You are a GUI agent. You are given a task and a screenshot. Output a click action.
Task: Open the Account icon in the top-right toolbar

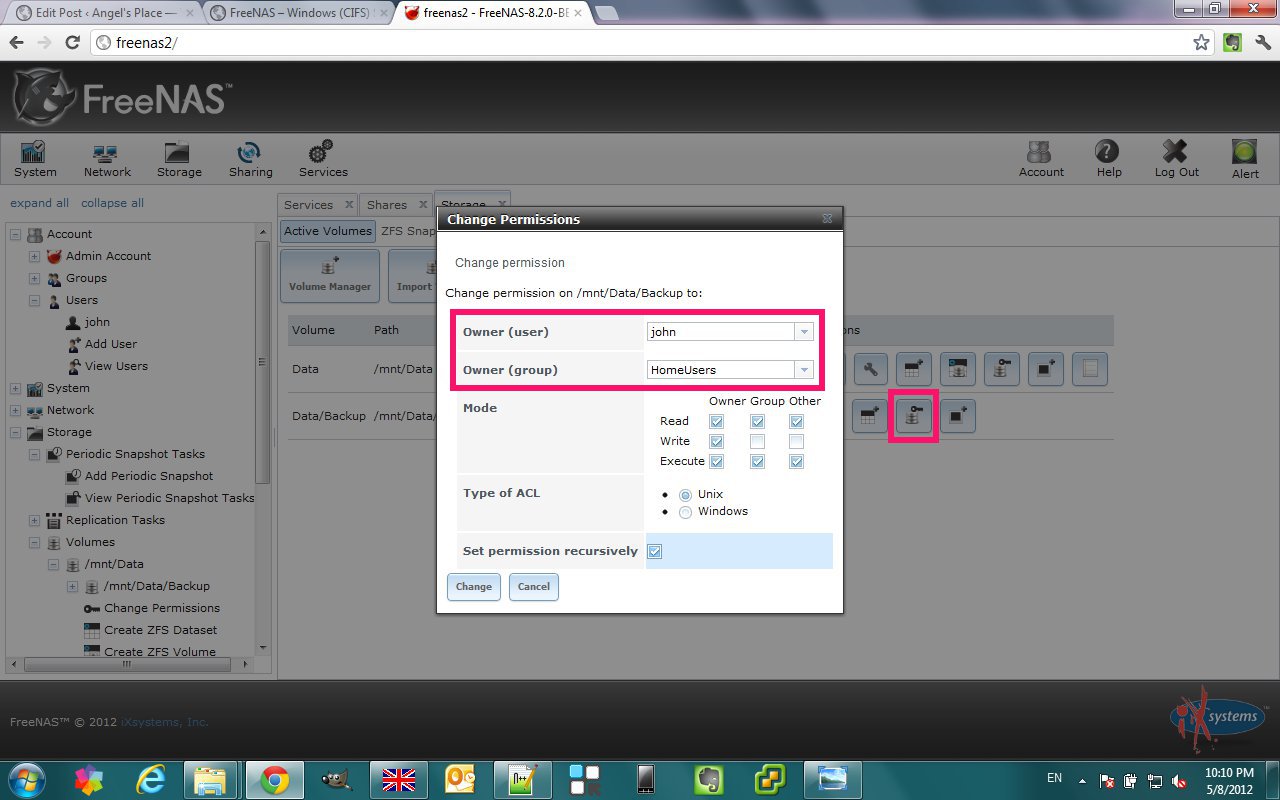point(1041,159)
